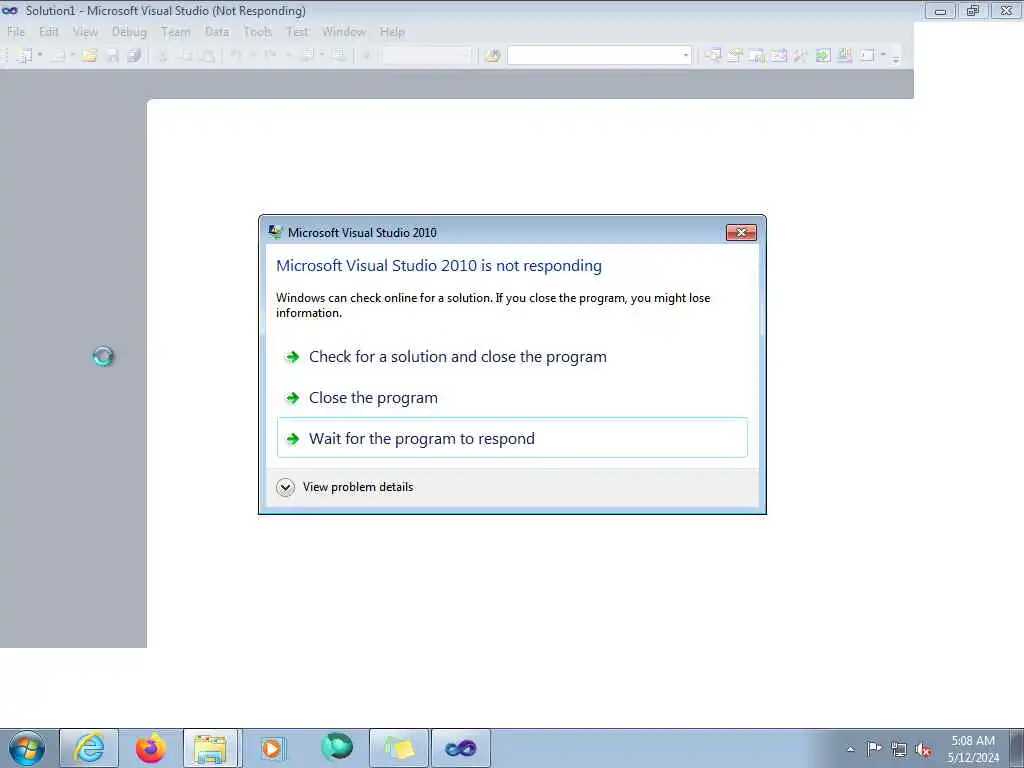Click the Paste toolbar icon
Viewport: 1024px width, 768px height.
point(208,56)
